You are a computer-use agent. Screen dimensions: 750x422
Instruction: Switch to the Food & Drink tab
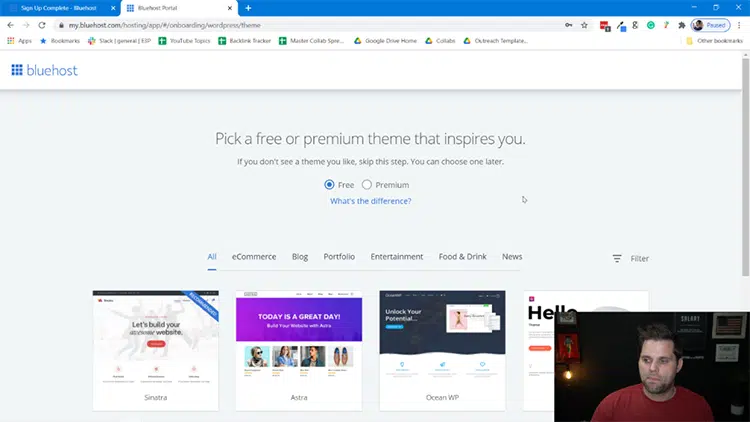tap(462, 257)
